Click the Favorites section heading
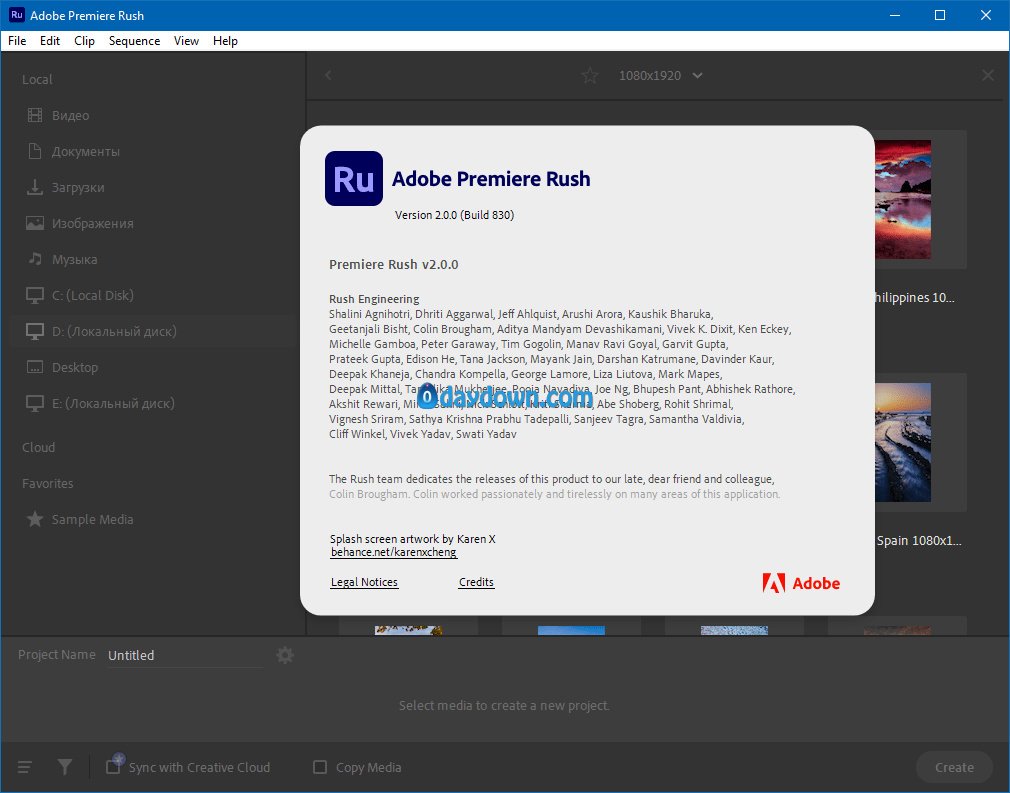This screenshot has height=793, width=1010. tap(48, 483)
